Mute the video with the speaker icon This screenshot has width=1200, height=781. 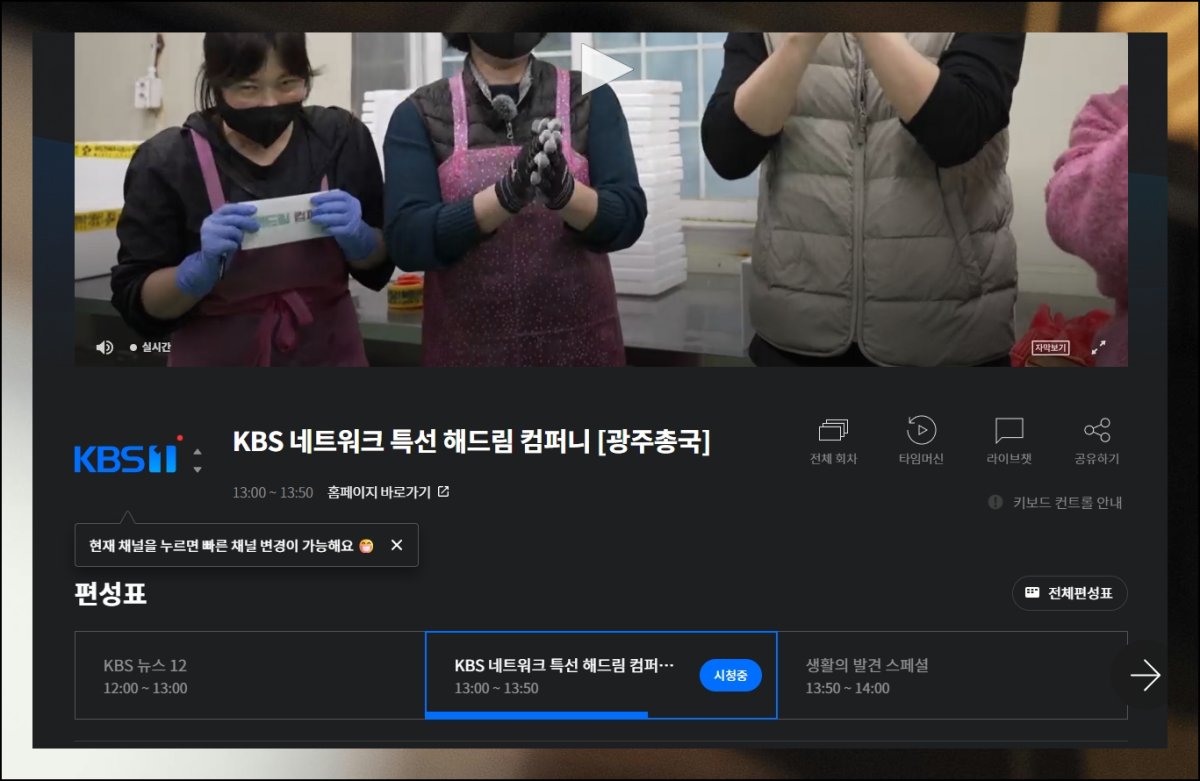coord(104,347)
